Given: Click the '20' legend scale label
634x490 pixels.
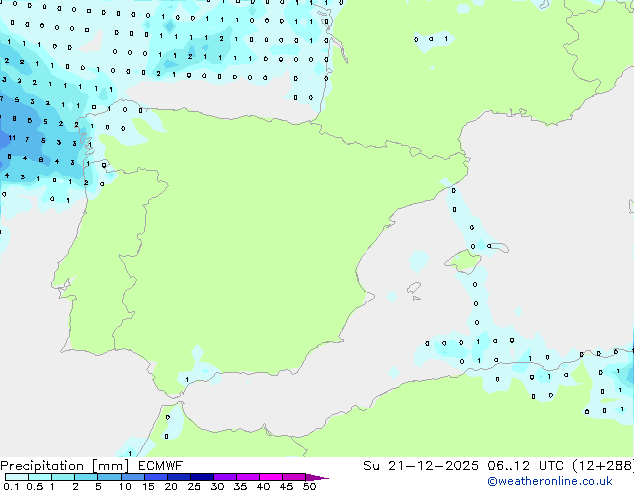Looking at the screenshot, I should coord(171,486).
